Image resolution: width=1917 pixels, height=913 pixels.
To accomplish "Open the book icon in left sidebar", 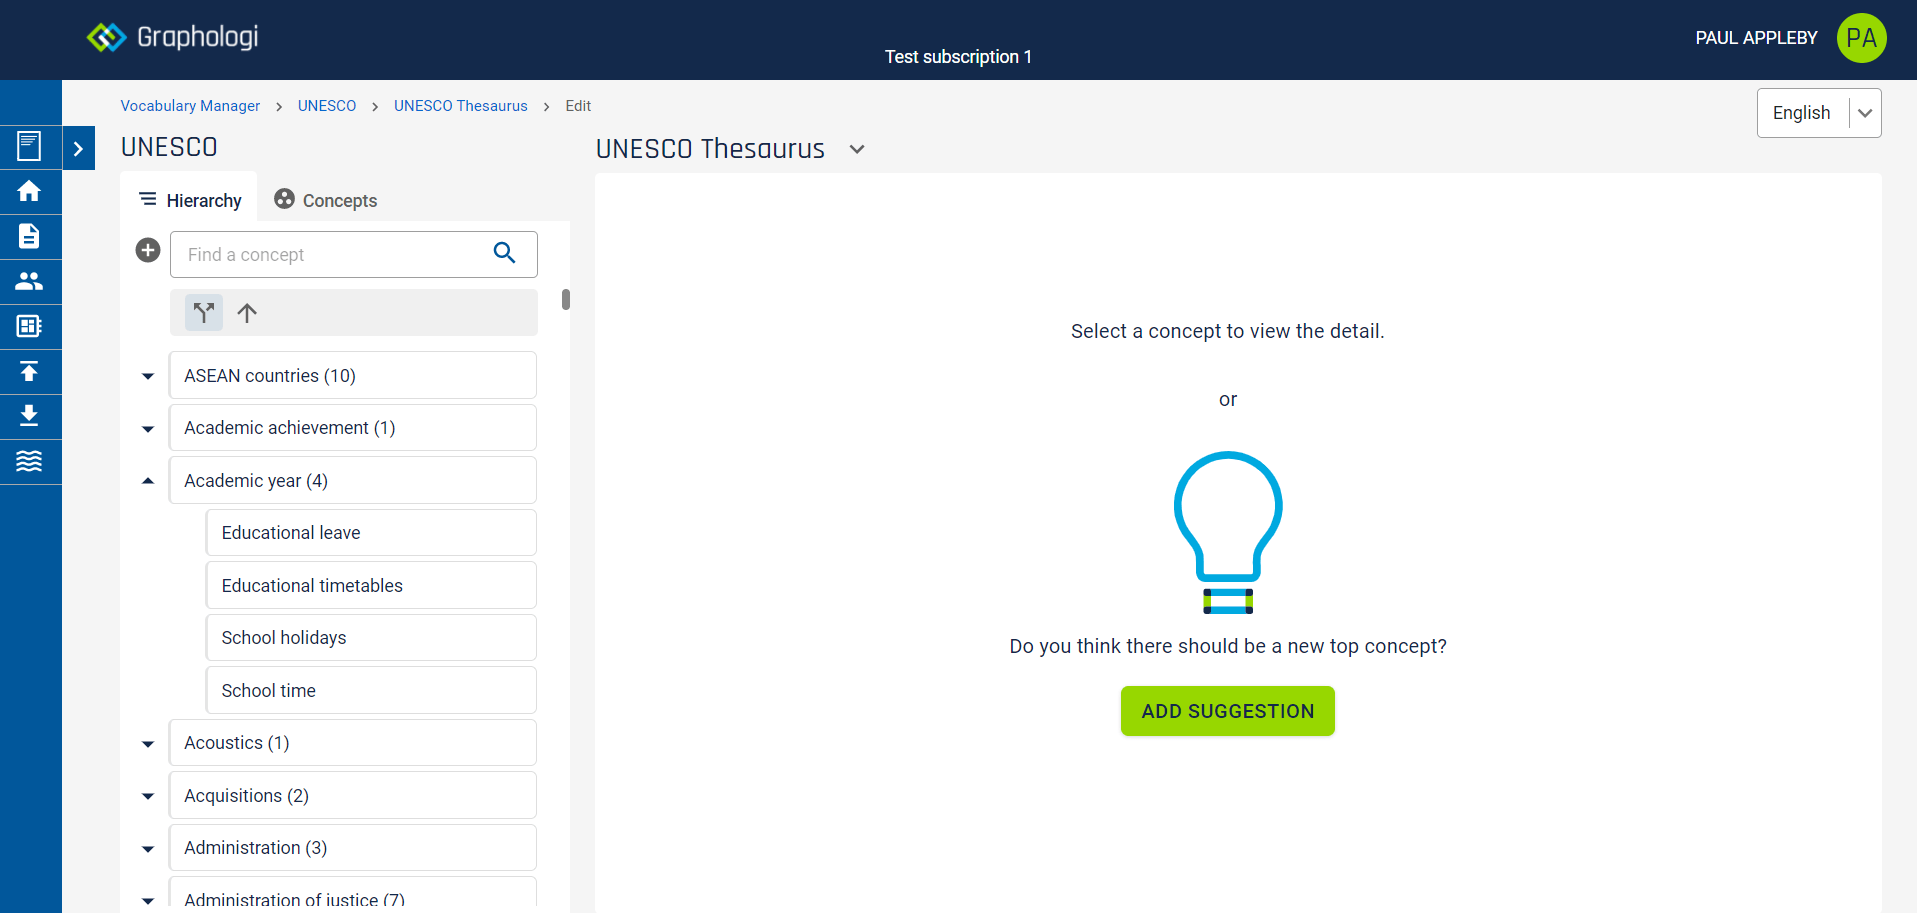I will (29, 147).
